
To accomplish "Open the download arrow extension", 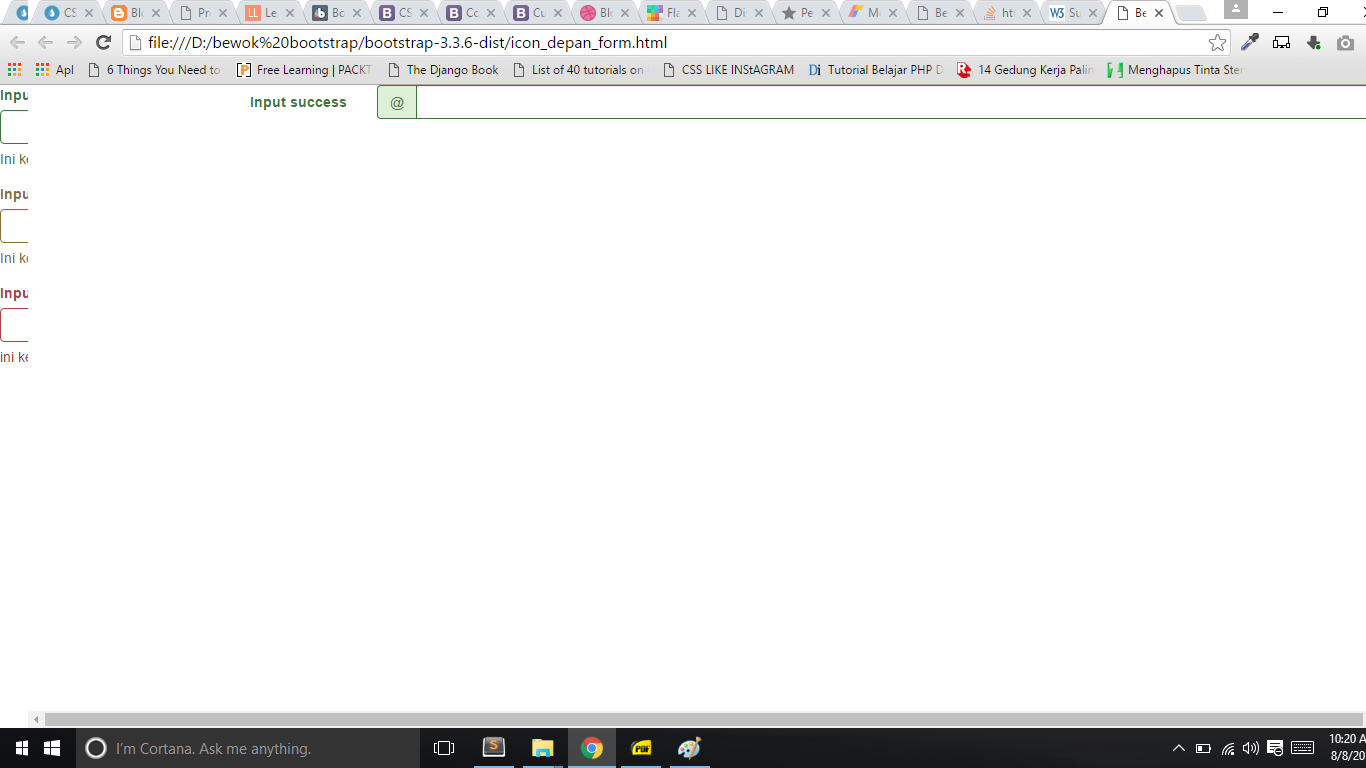I will click(x=1314, y=43).
